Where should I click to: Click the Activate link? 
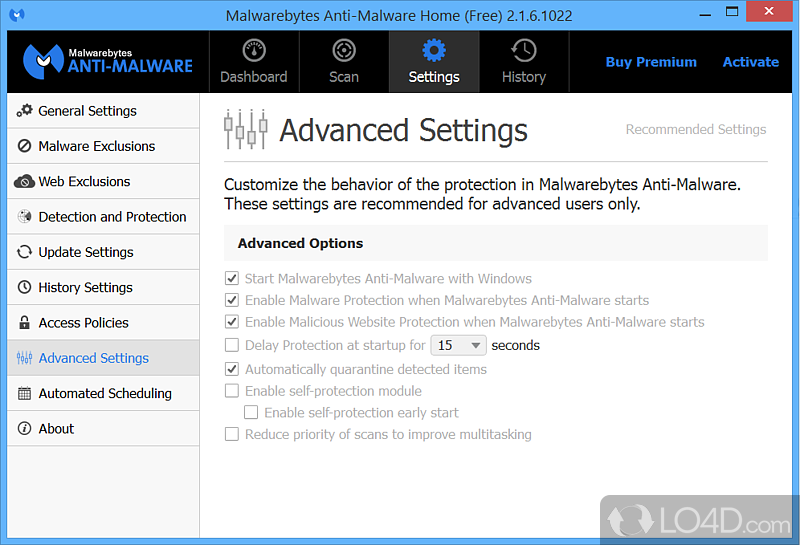[x=751, y=62]
